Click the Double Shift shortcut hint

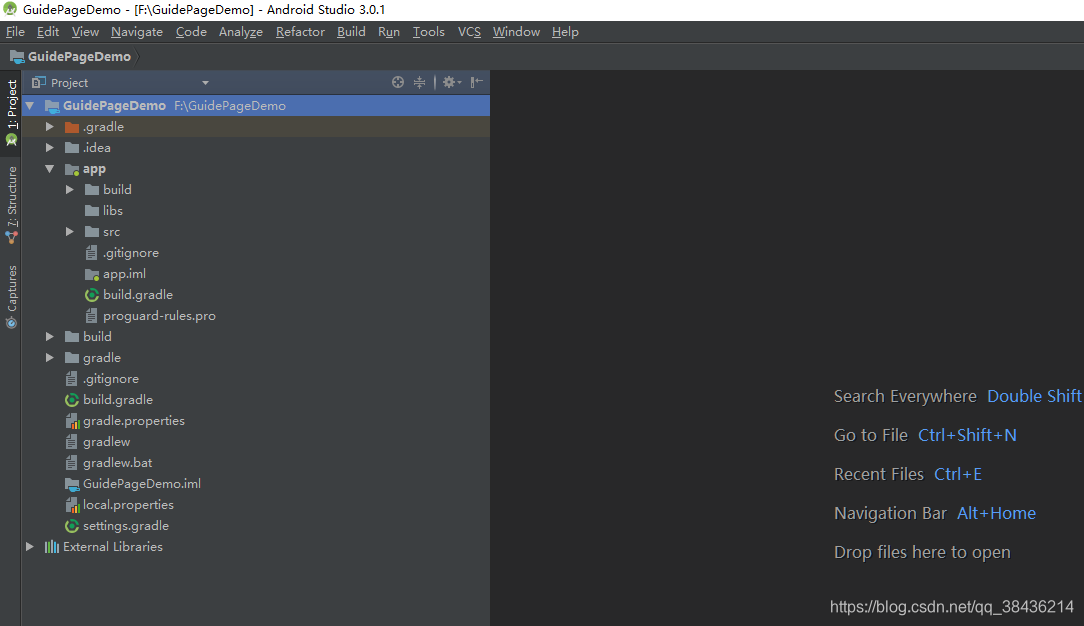[1034, 397]
